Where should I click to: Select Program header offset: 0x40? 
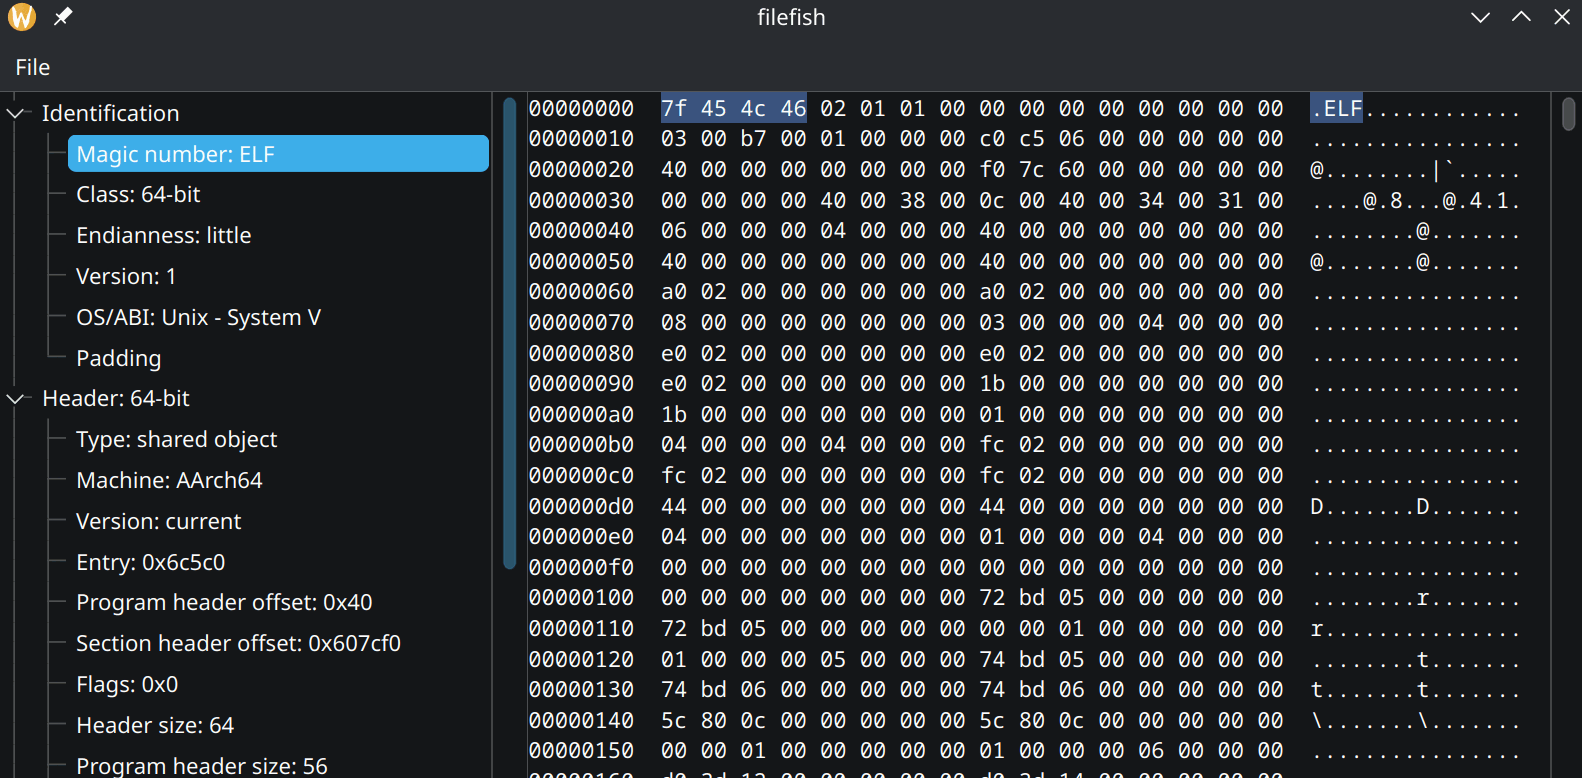coord(224,602)
